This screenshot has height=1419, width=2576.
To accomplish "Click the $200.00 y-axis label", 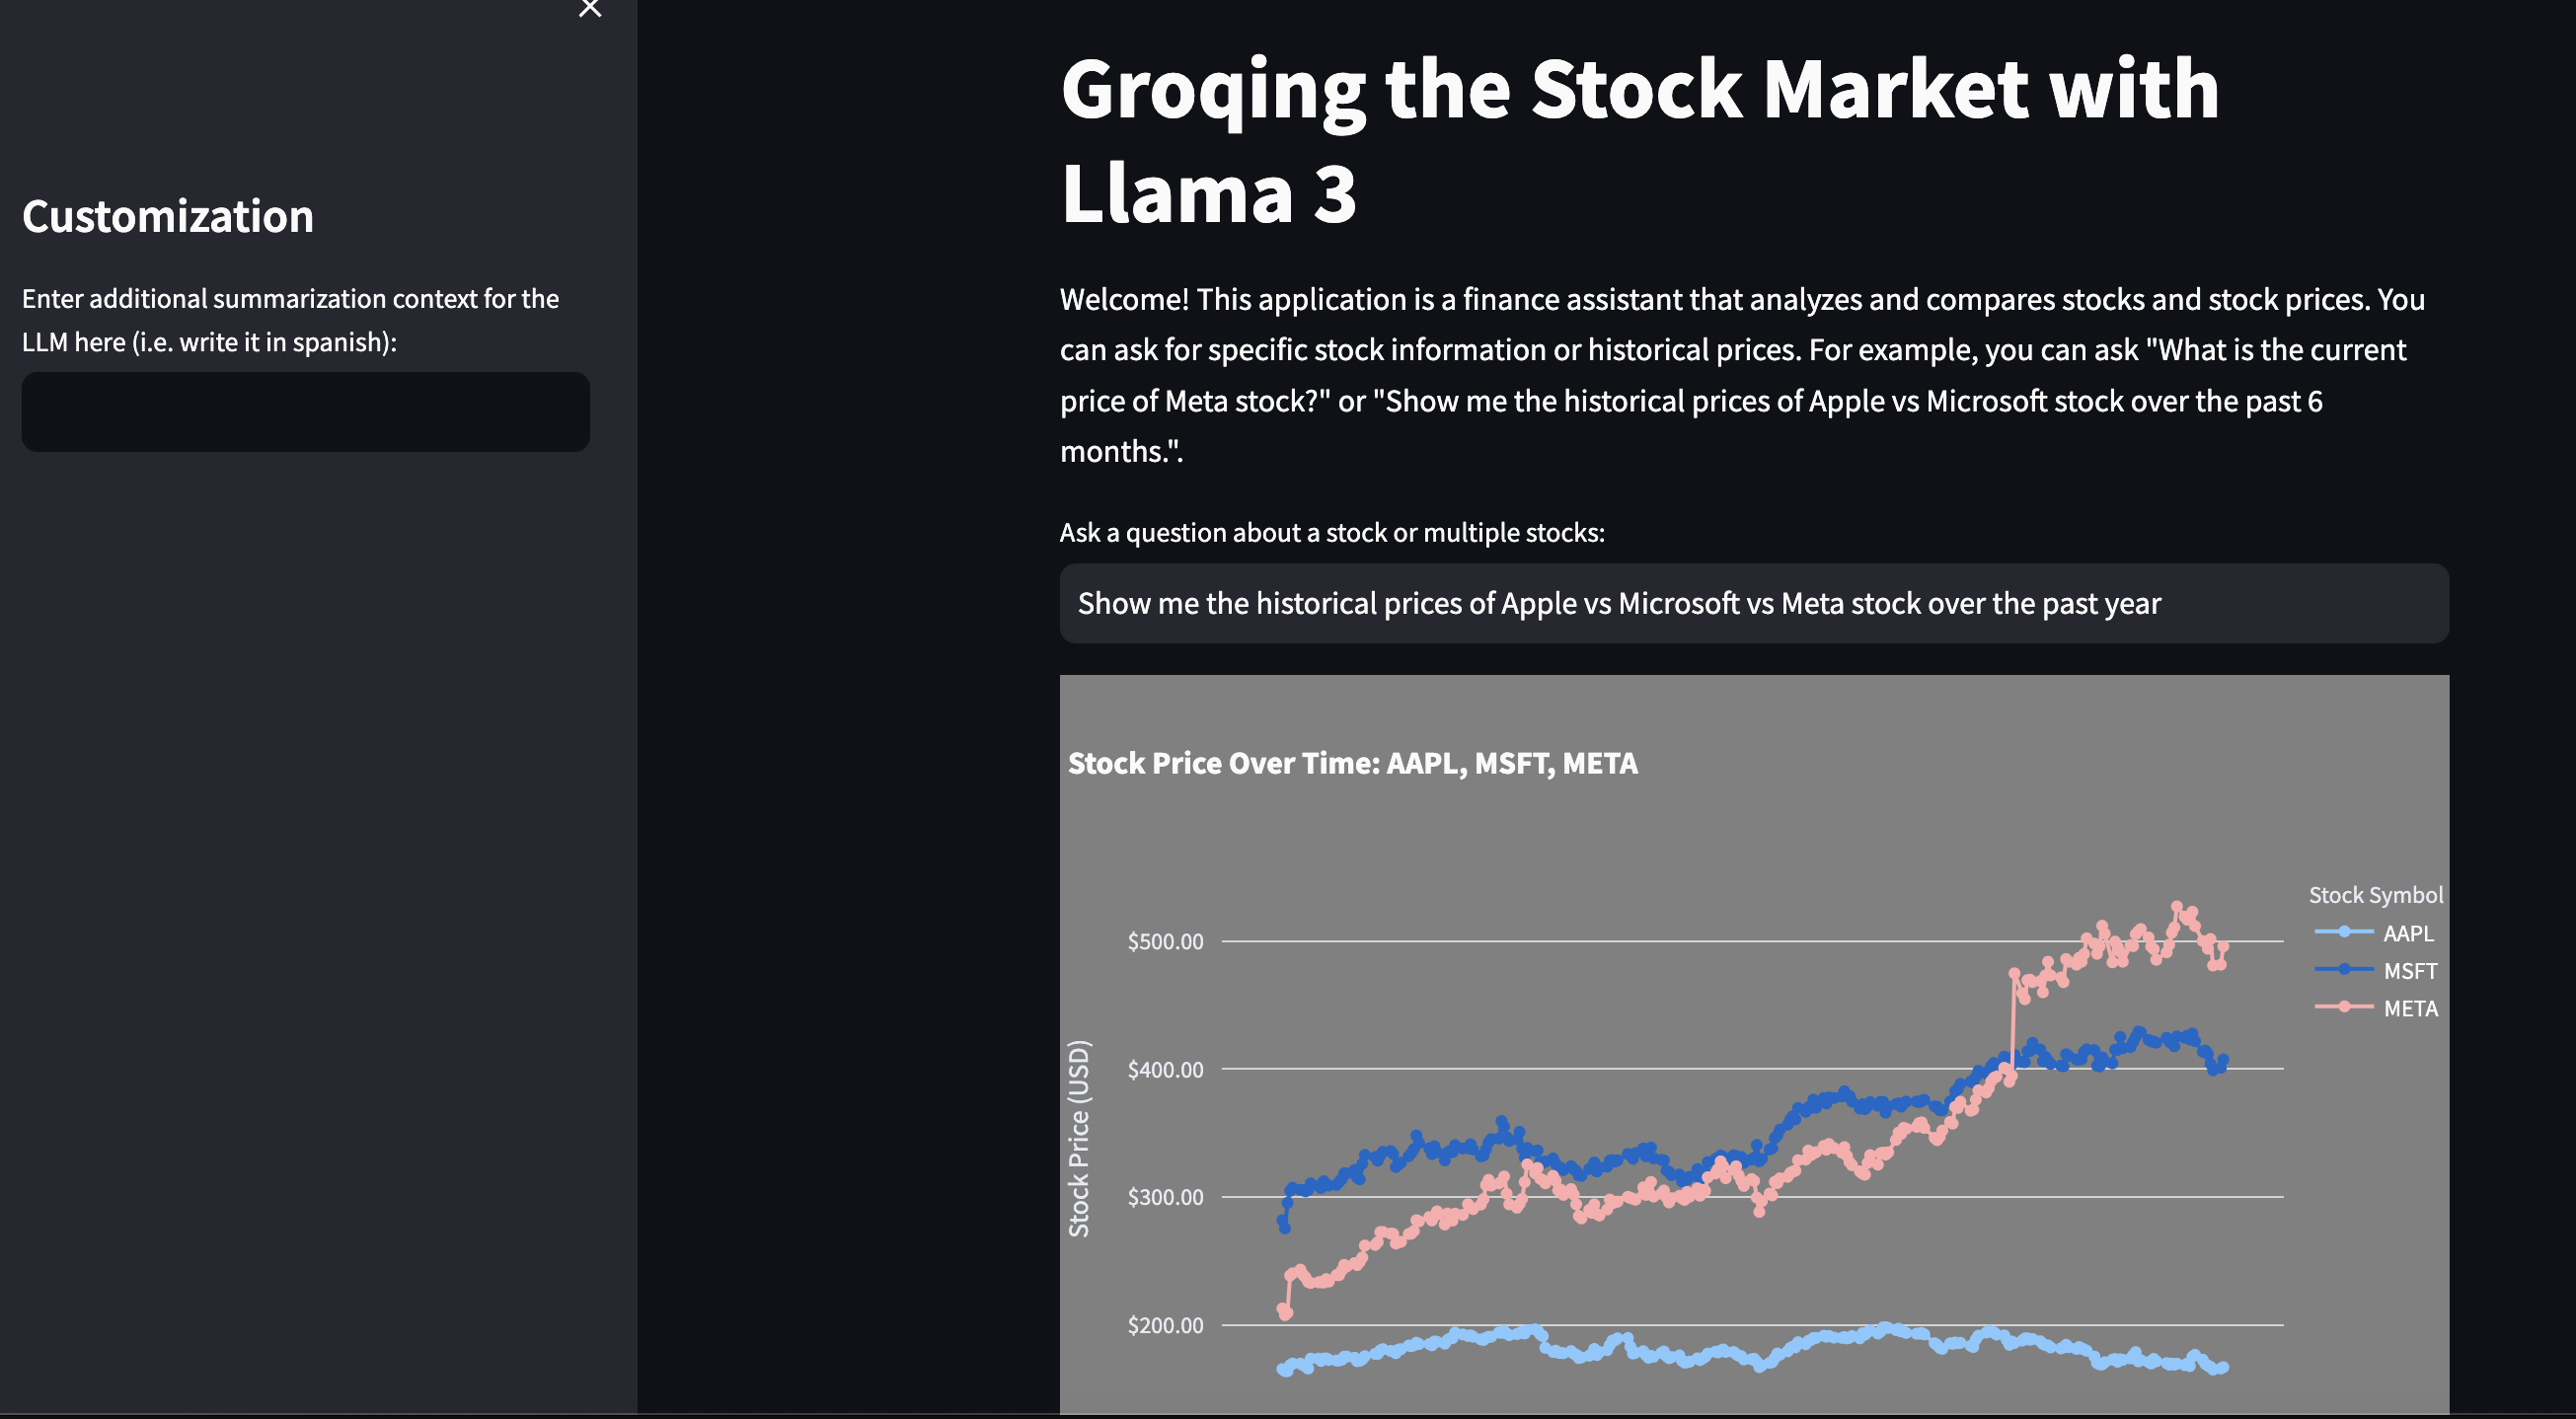I will point(1165,1325).
